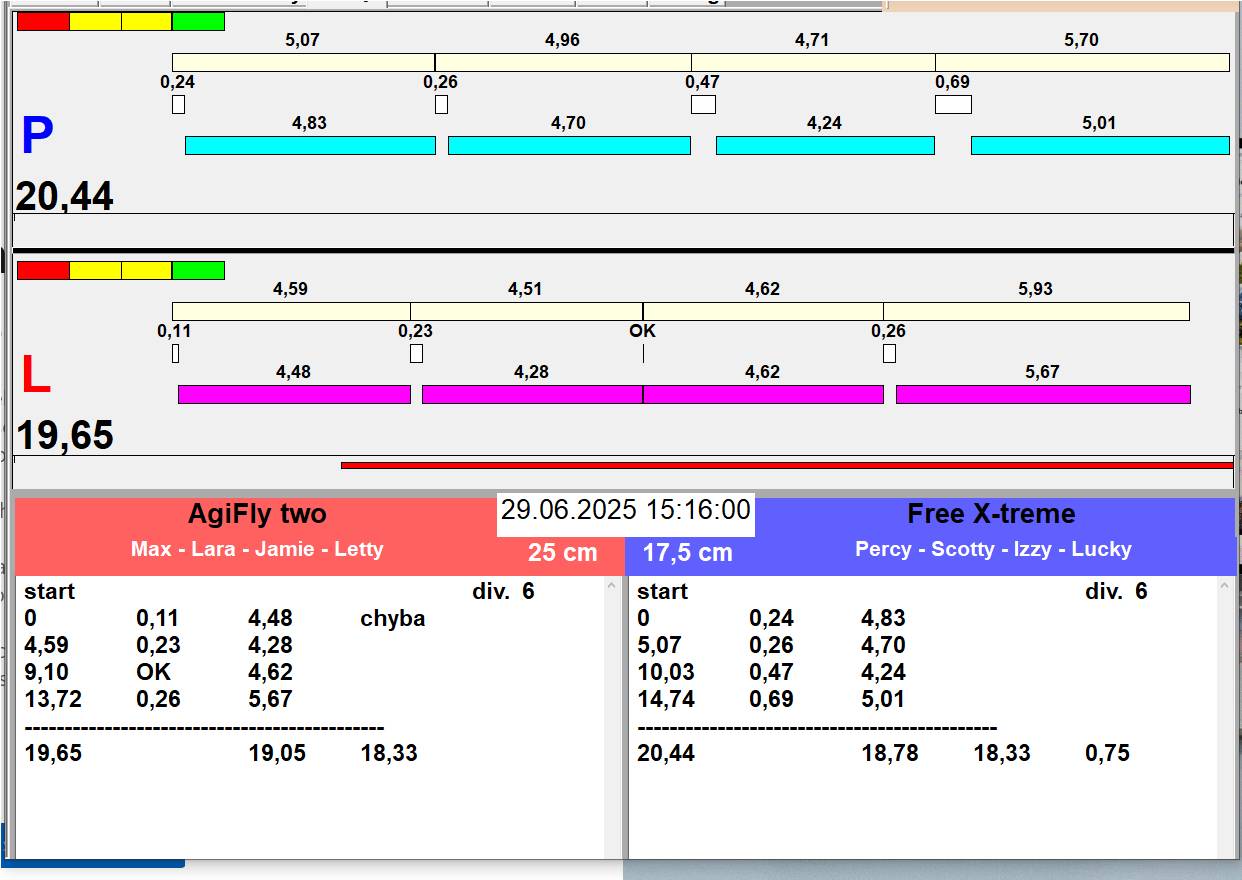
Task: Click the red start light in lane L
Action: (43, 270)
